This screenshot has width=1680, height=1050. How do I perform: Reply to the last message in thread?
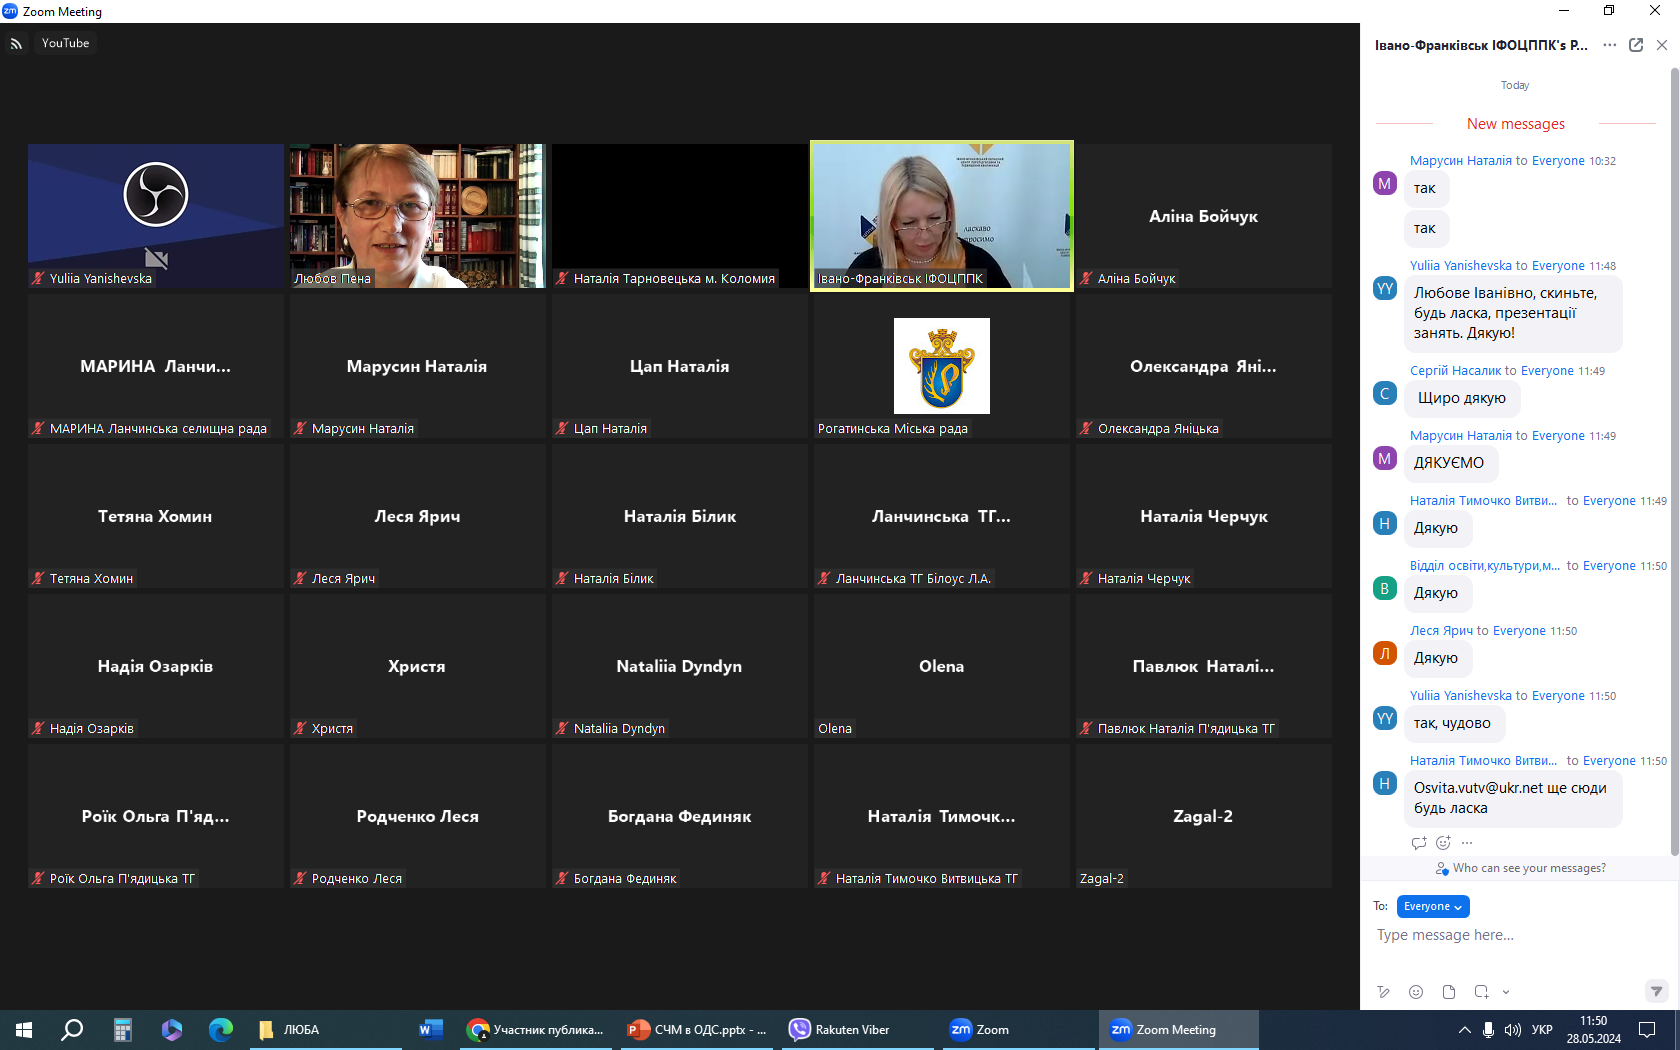pyautogui.click(x=1418, y=843)
